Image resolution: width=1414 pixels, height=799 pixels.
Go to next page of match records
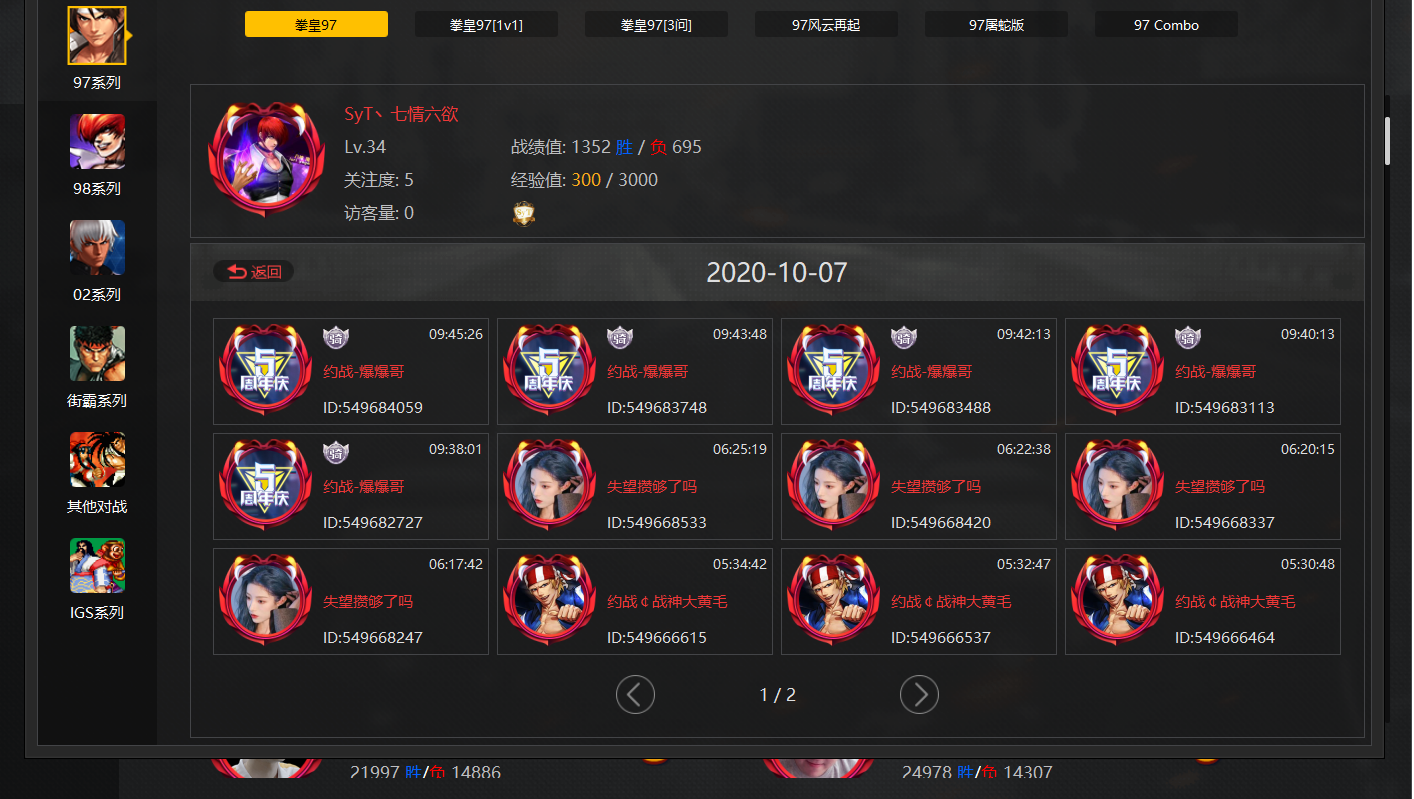919,694
